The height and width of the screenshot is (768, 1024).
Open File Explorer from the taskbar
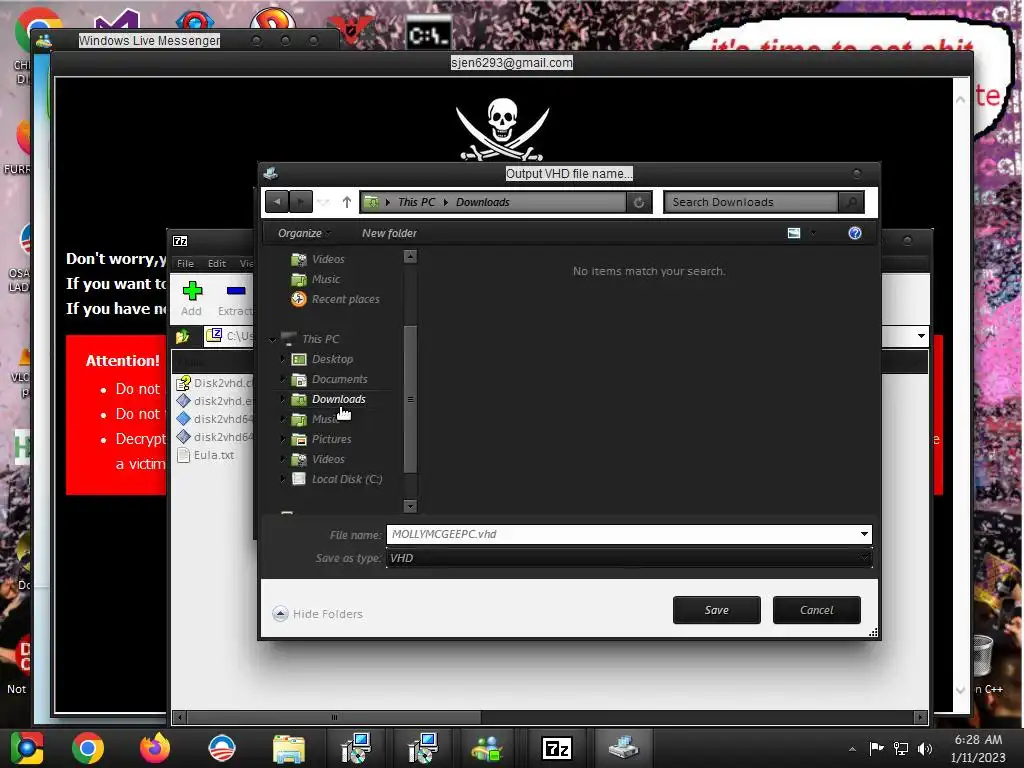(289, 748)
